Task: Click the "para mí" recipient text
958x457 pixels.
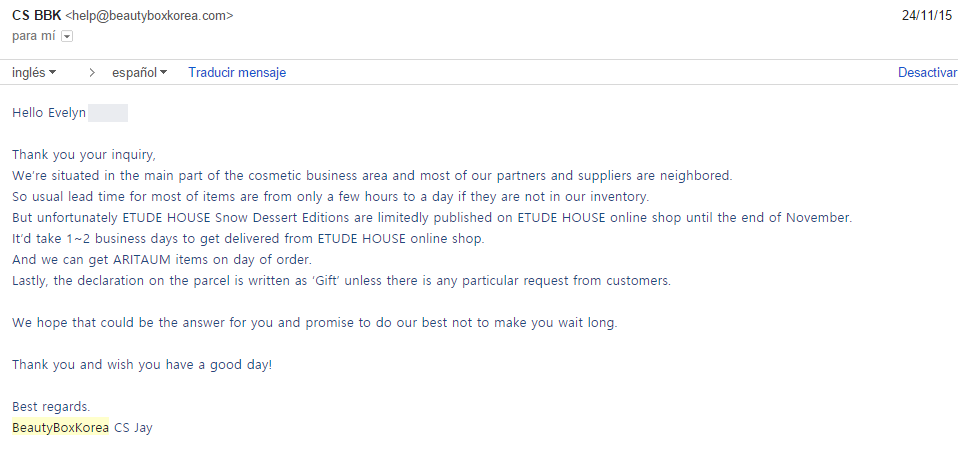Action: [x=34, y=37]
